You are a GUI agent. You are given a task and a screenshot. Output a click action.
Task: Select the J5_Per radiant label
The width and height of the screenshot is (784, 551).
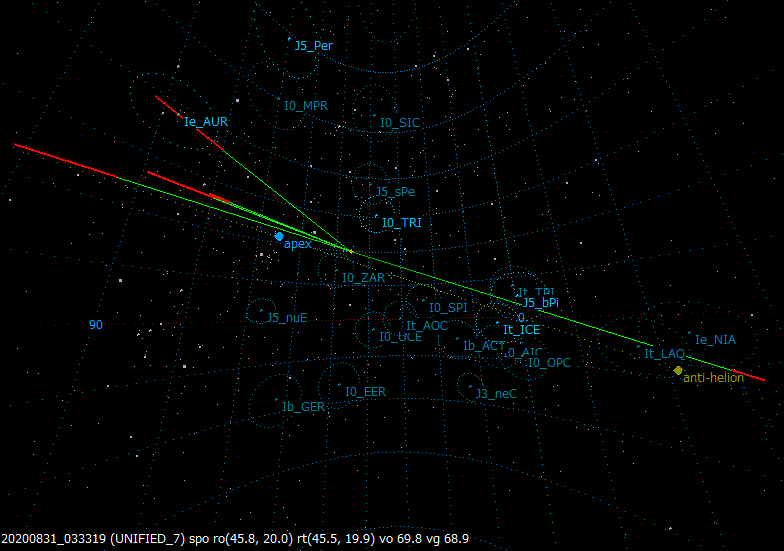pos(314,46)
